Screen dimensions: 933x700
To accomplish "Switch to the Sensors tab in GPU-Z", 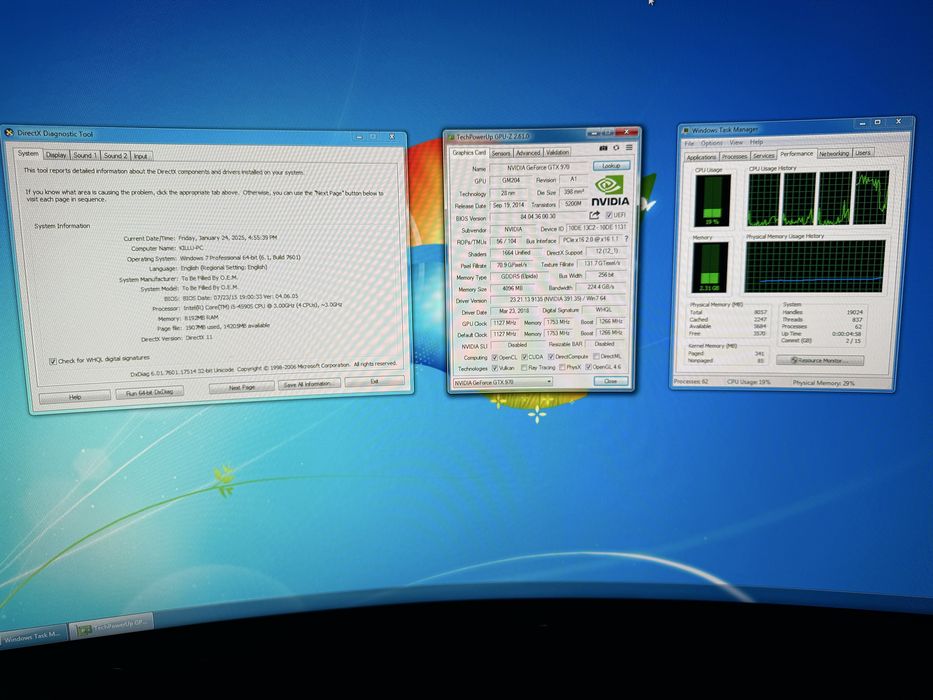I will (501, 153).
